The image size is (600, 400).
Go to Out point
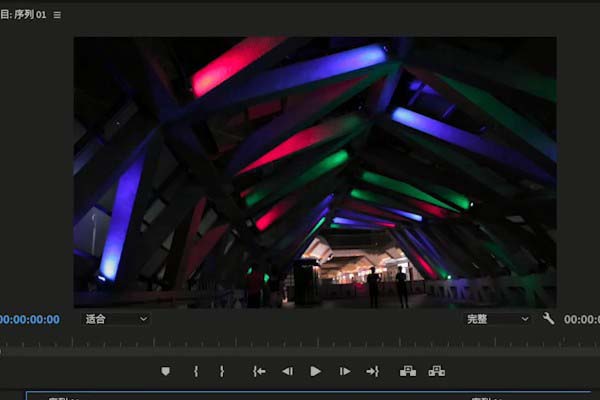372,371
